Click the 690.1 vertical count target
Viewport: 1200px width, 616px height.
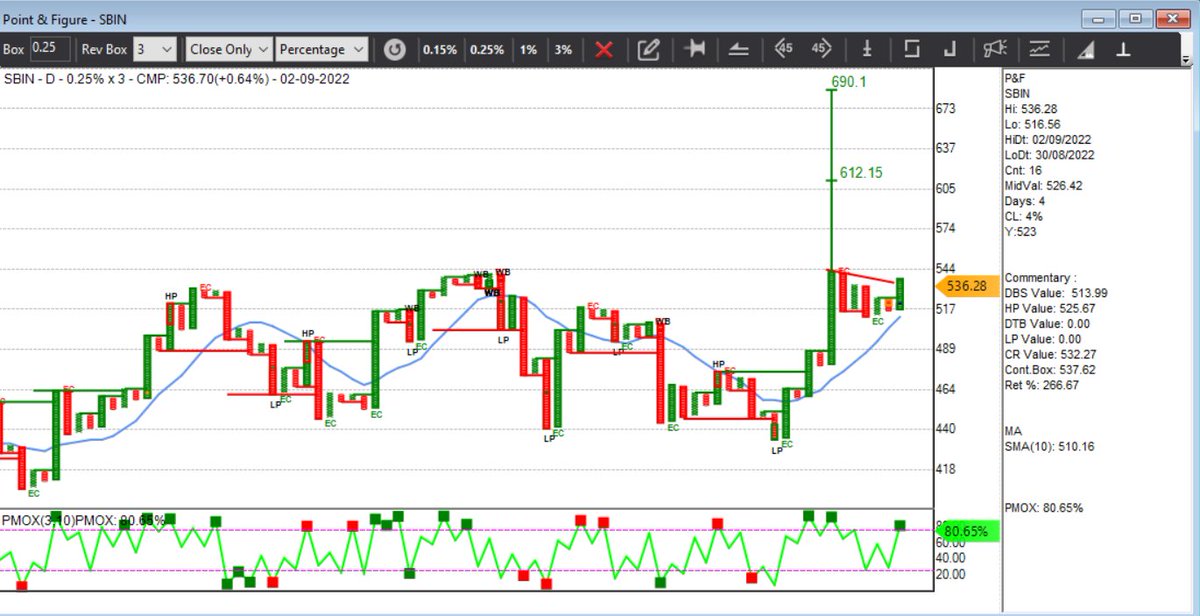tap(848, 81)
